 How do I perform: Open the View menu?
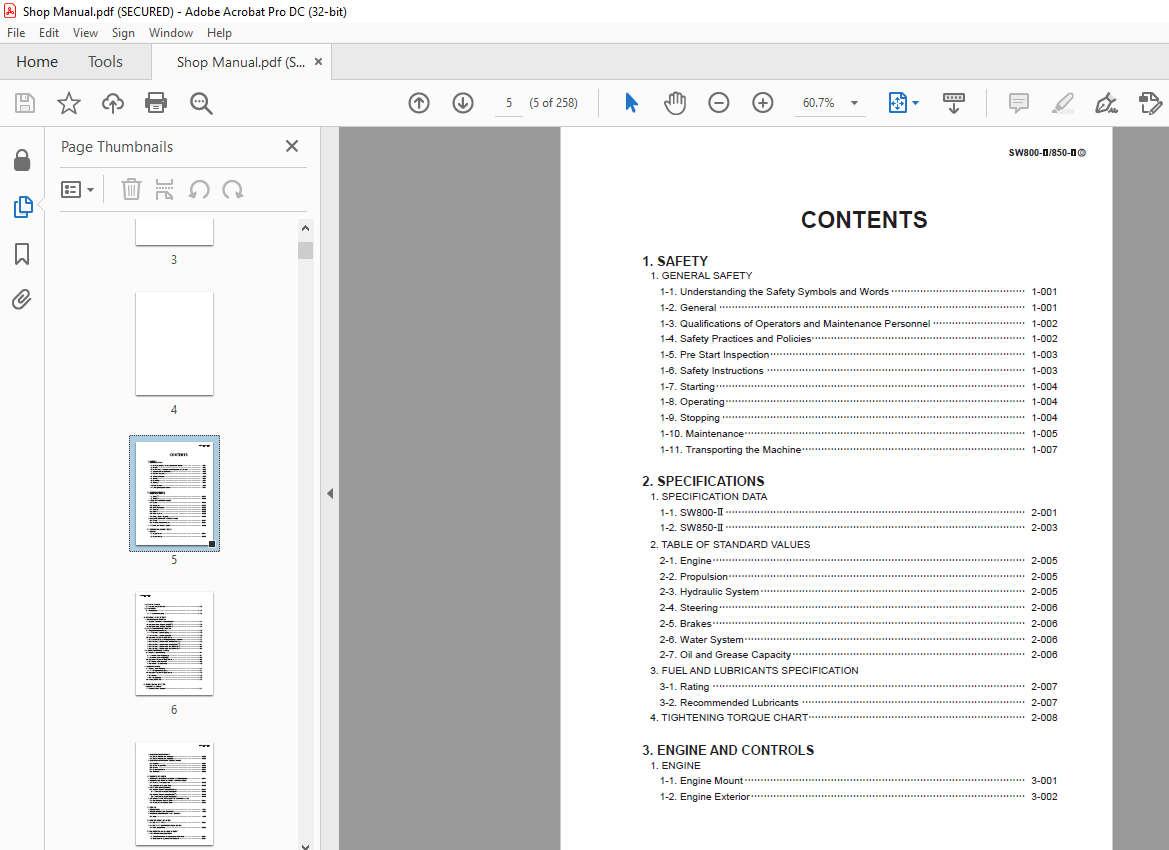tap(85, 33)
